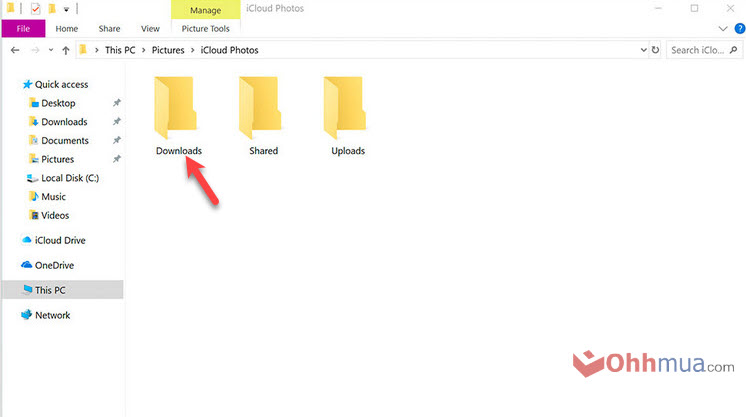Refresh the iCloud Photos folder
Screen dimensions: 746x417
[655, 50]
